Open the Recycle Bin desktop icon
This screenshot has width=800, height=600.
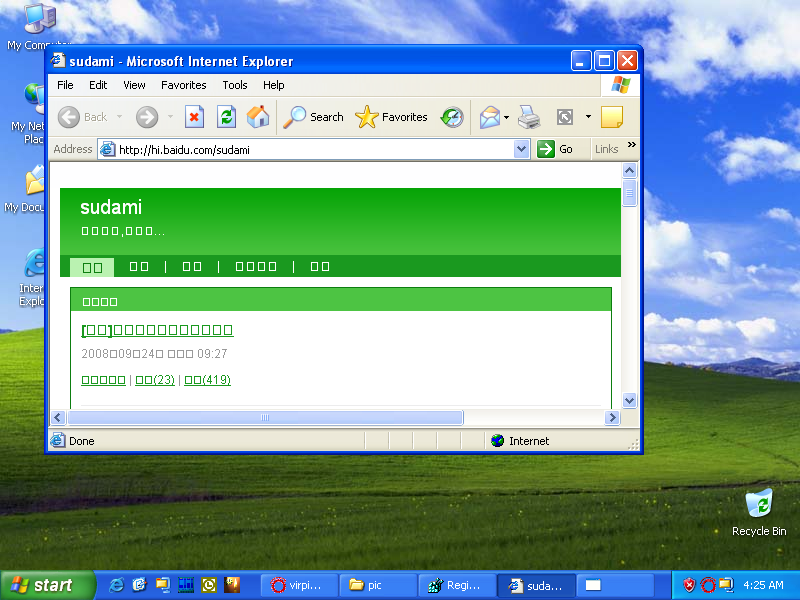(759, 513)
